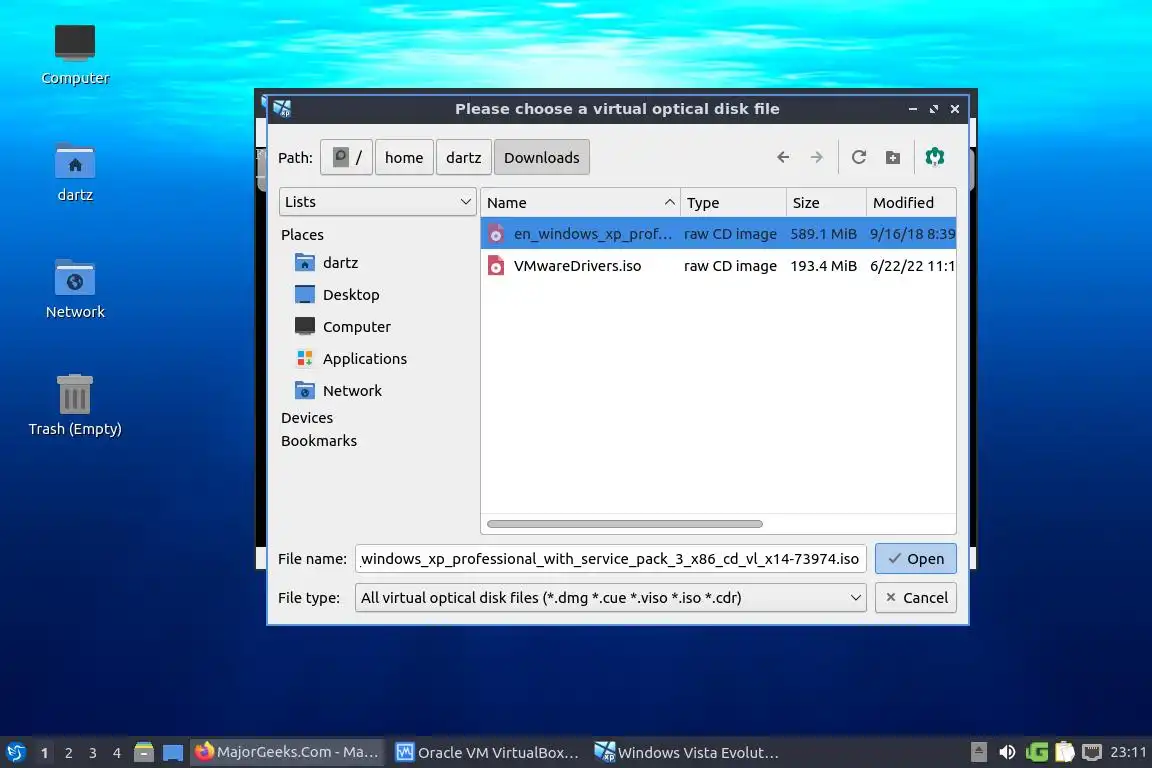
Task: Select the en_windows_xp_prof file row
Action: click(x=719, y=234)
